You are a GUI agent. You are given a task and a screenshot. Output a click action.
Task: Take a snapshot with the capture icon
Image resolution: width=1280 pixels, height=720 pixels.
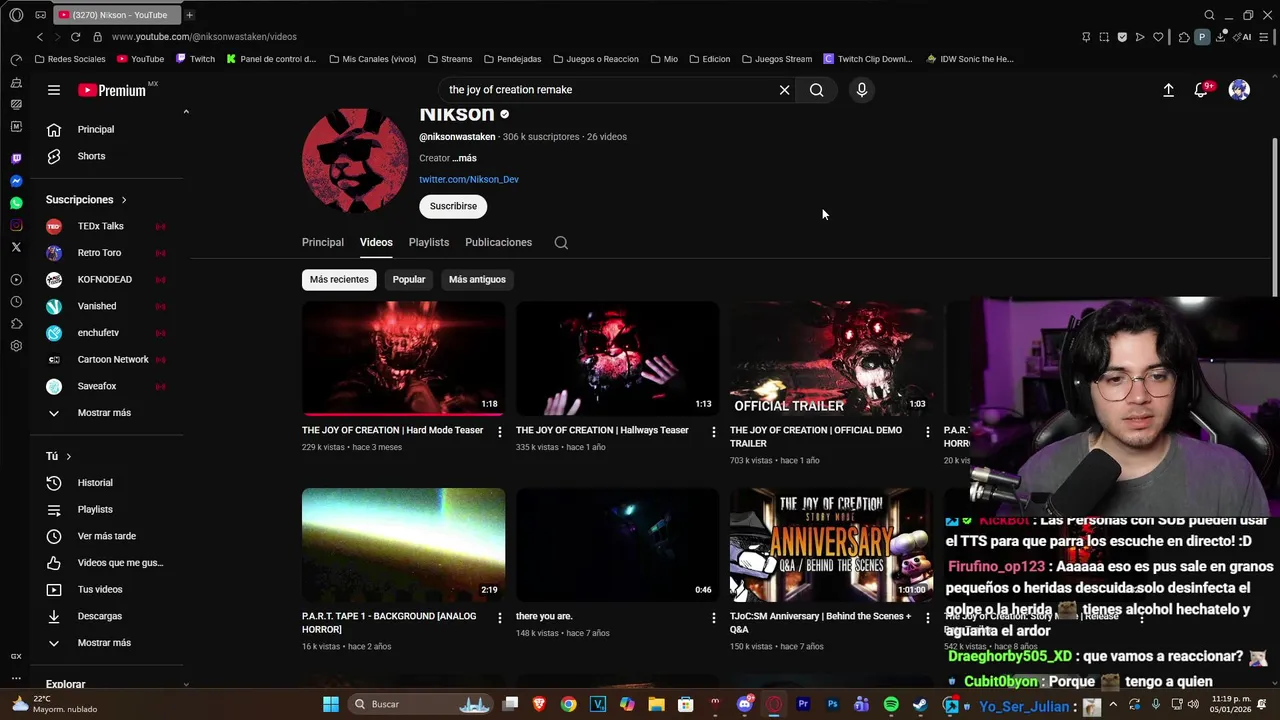point(1104,37)
